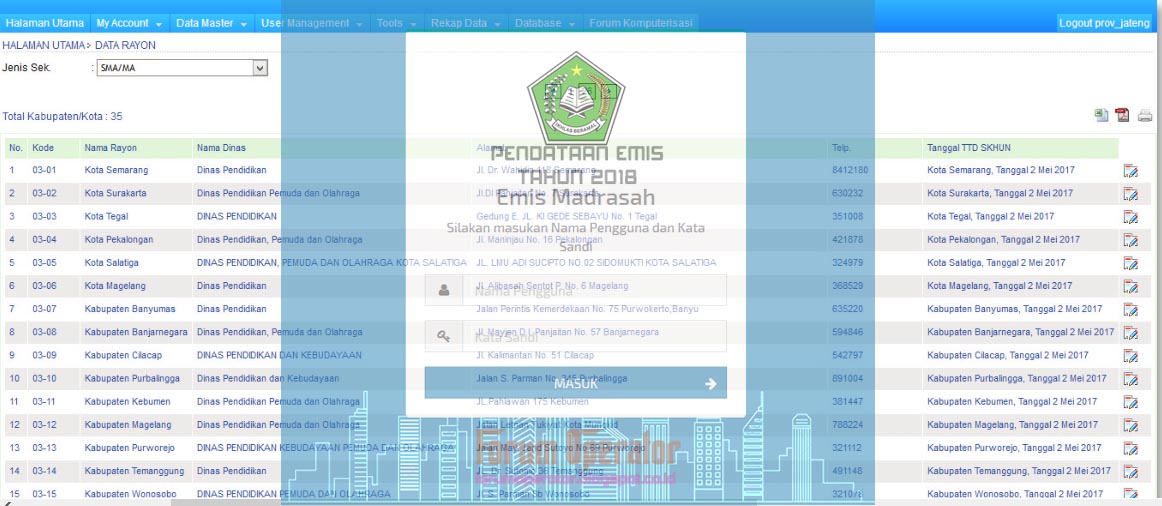Edit the Kota Magelang row
Image resolution: width=1162 pixels, height=506 pixels.
[1131, 287]
